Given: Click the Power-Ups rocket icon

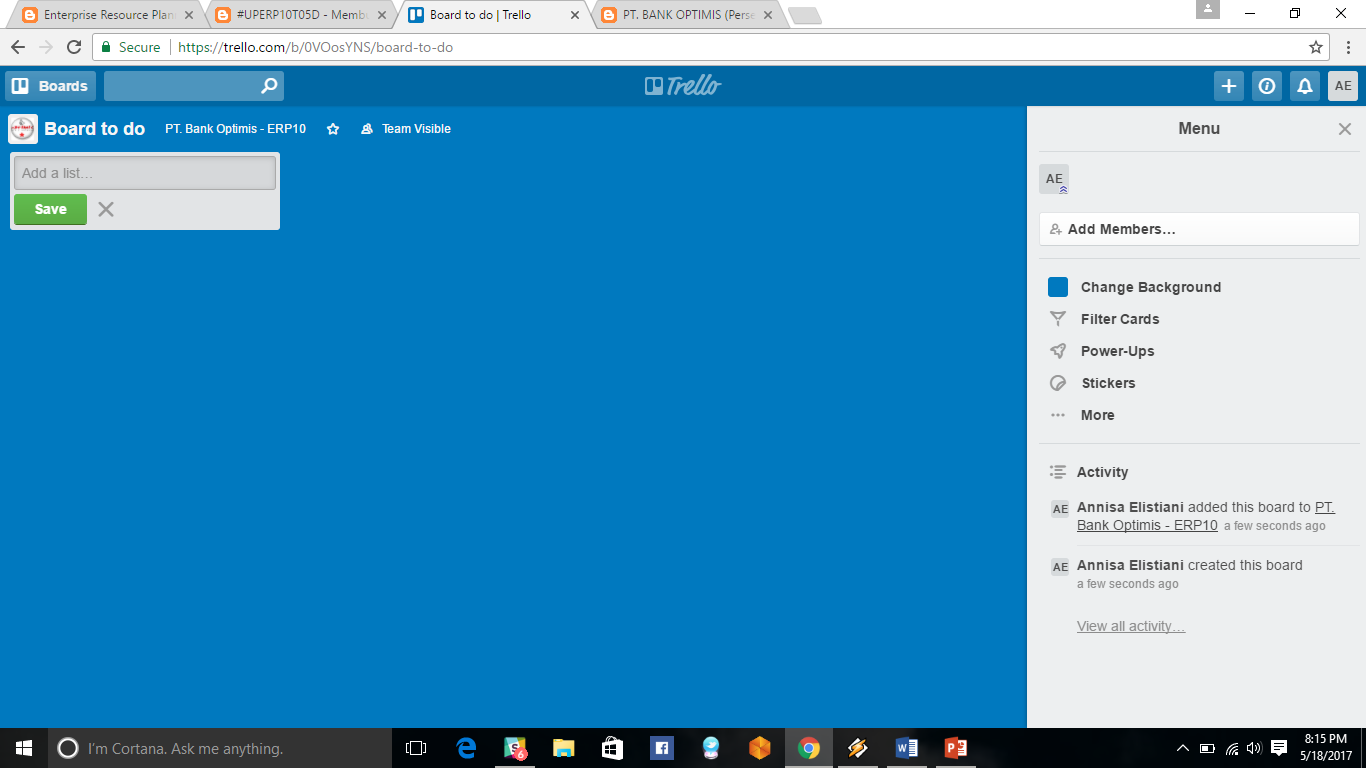Looking at the screenshot, I should click(x=1058, y=351).
